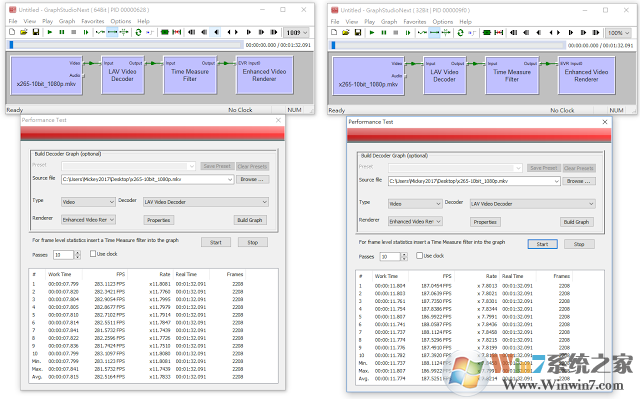Open Help menu in 32bit window
Screen dimensions: 640x399
point(465,22)
